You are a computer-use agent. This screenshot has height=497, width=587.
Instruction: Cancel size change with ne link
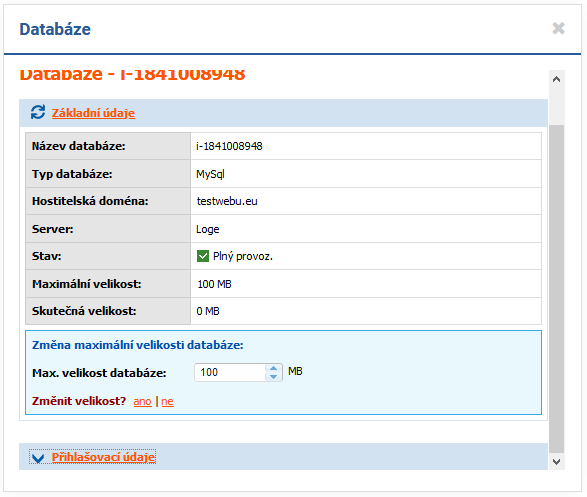(x=167, y=402)
